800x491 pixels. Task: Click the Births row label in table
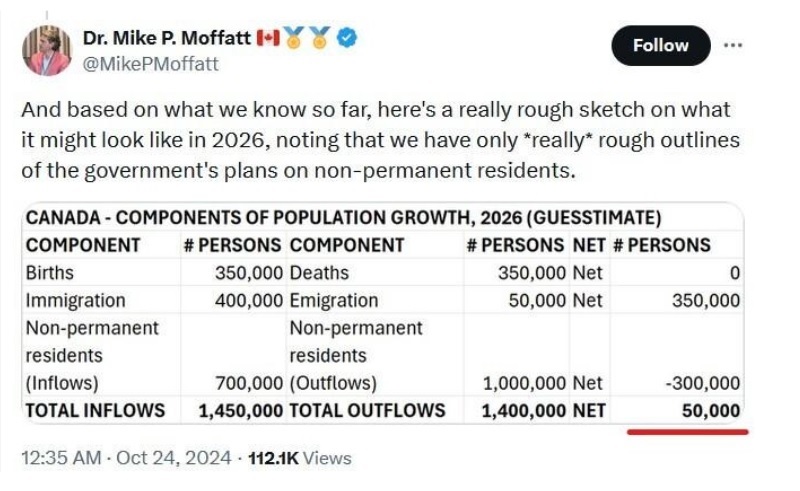[49, 273]
